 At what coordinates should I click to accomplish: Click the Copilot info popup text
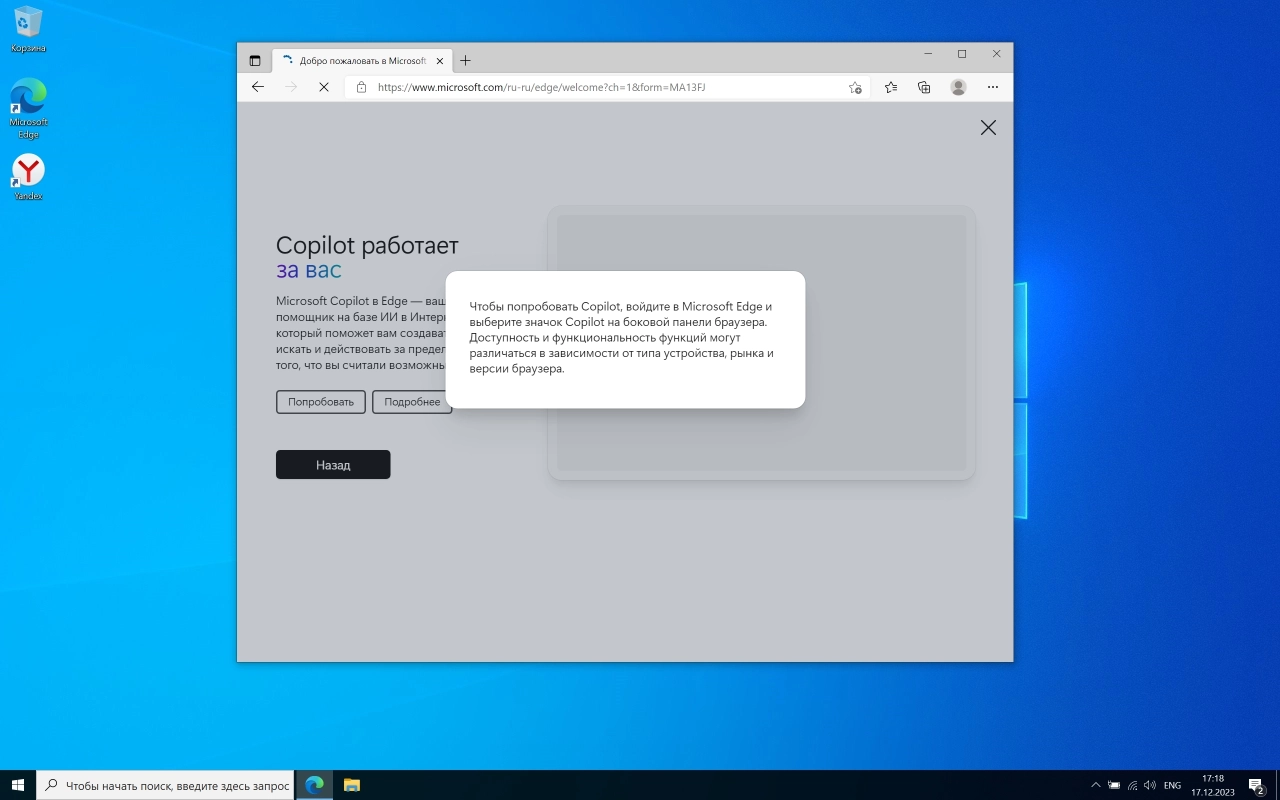pos(621,337)
